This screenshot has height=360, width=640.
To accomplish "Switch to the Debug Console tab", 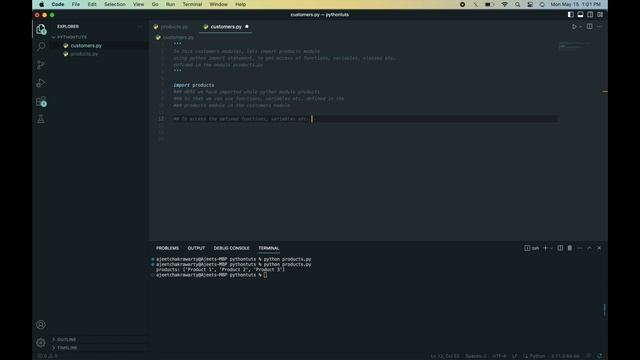I will pyautogui.click(x=231, y=248).
